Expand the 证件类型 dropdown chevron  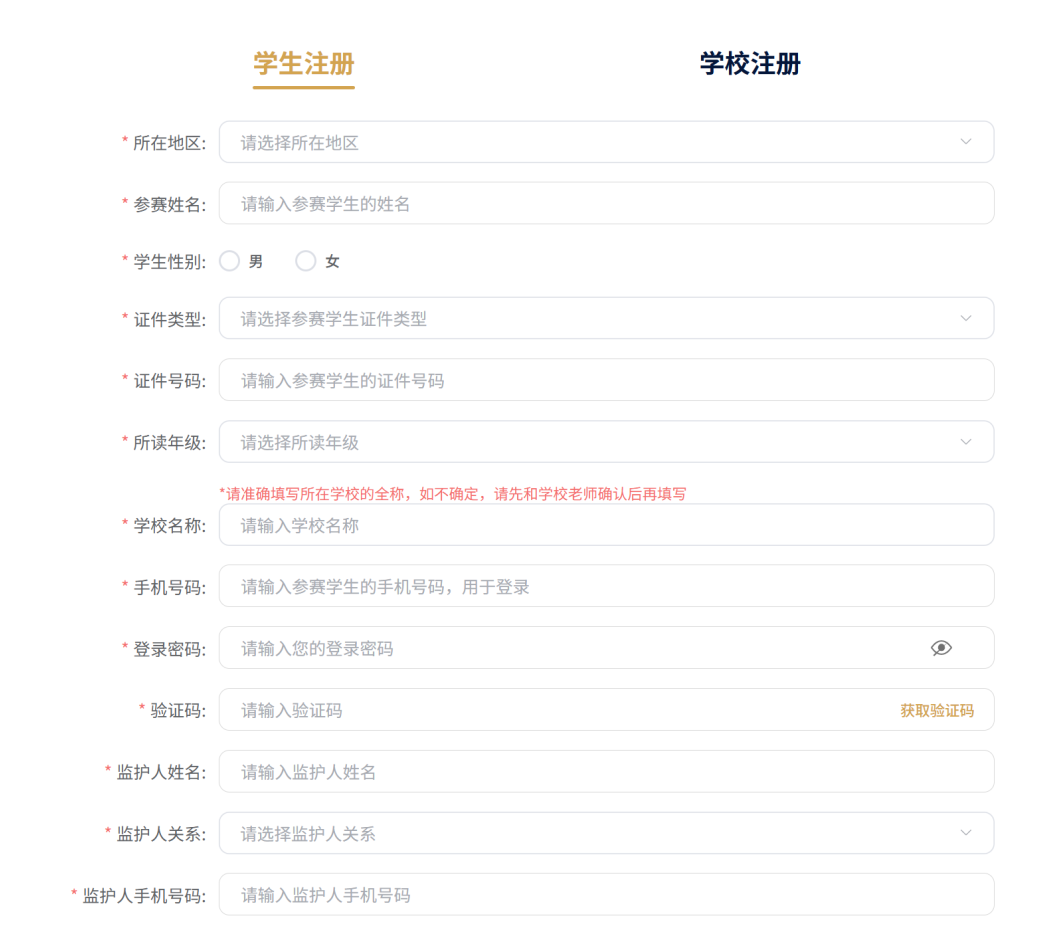[965, 318]
